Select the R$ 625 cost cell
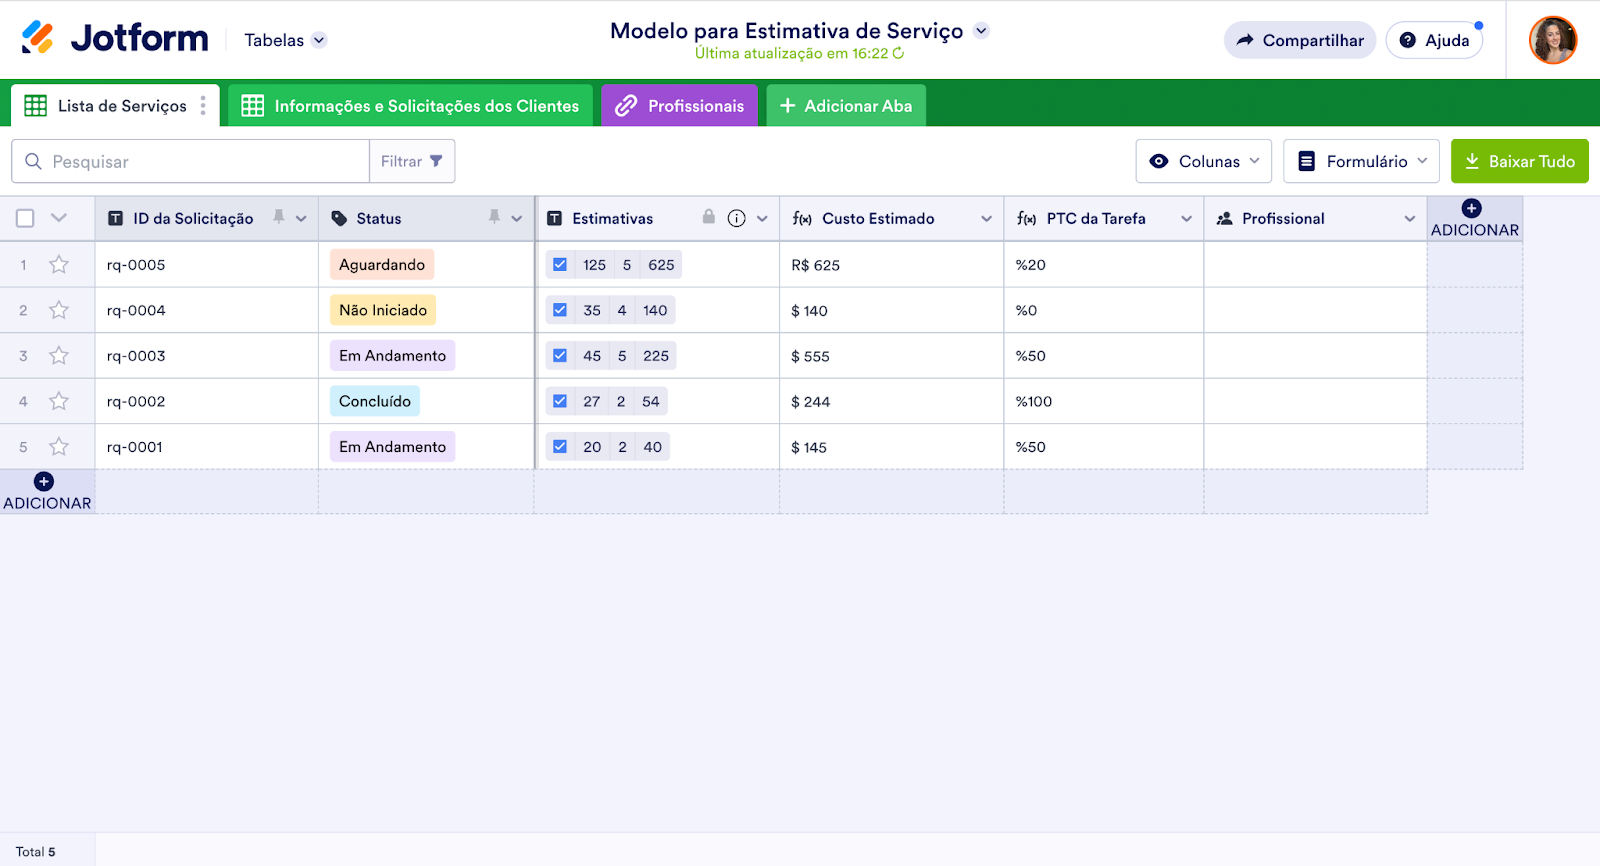This screenshot has height=866, width=1600. [891, 265]
